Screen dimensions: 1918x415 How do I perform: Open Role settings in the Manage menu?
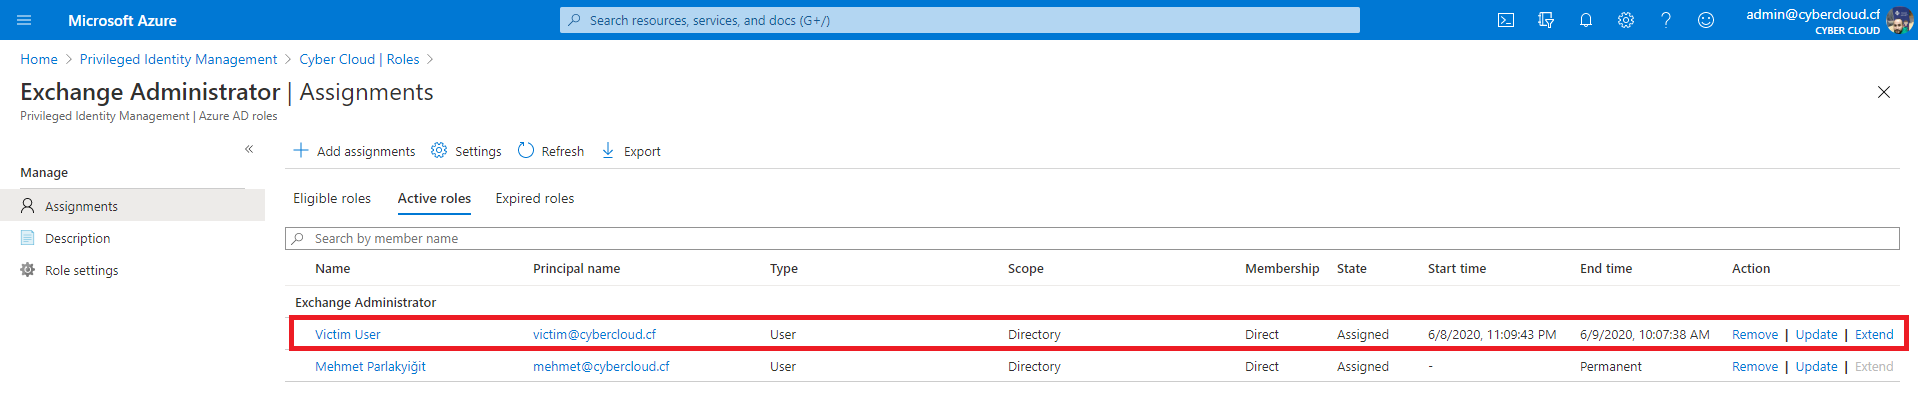[x=82, y=270]
